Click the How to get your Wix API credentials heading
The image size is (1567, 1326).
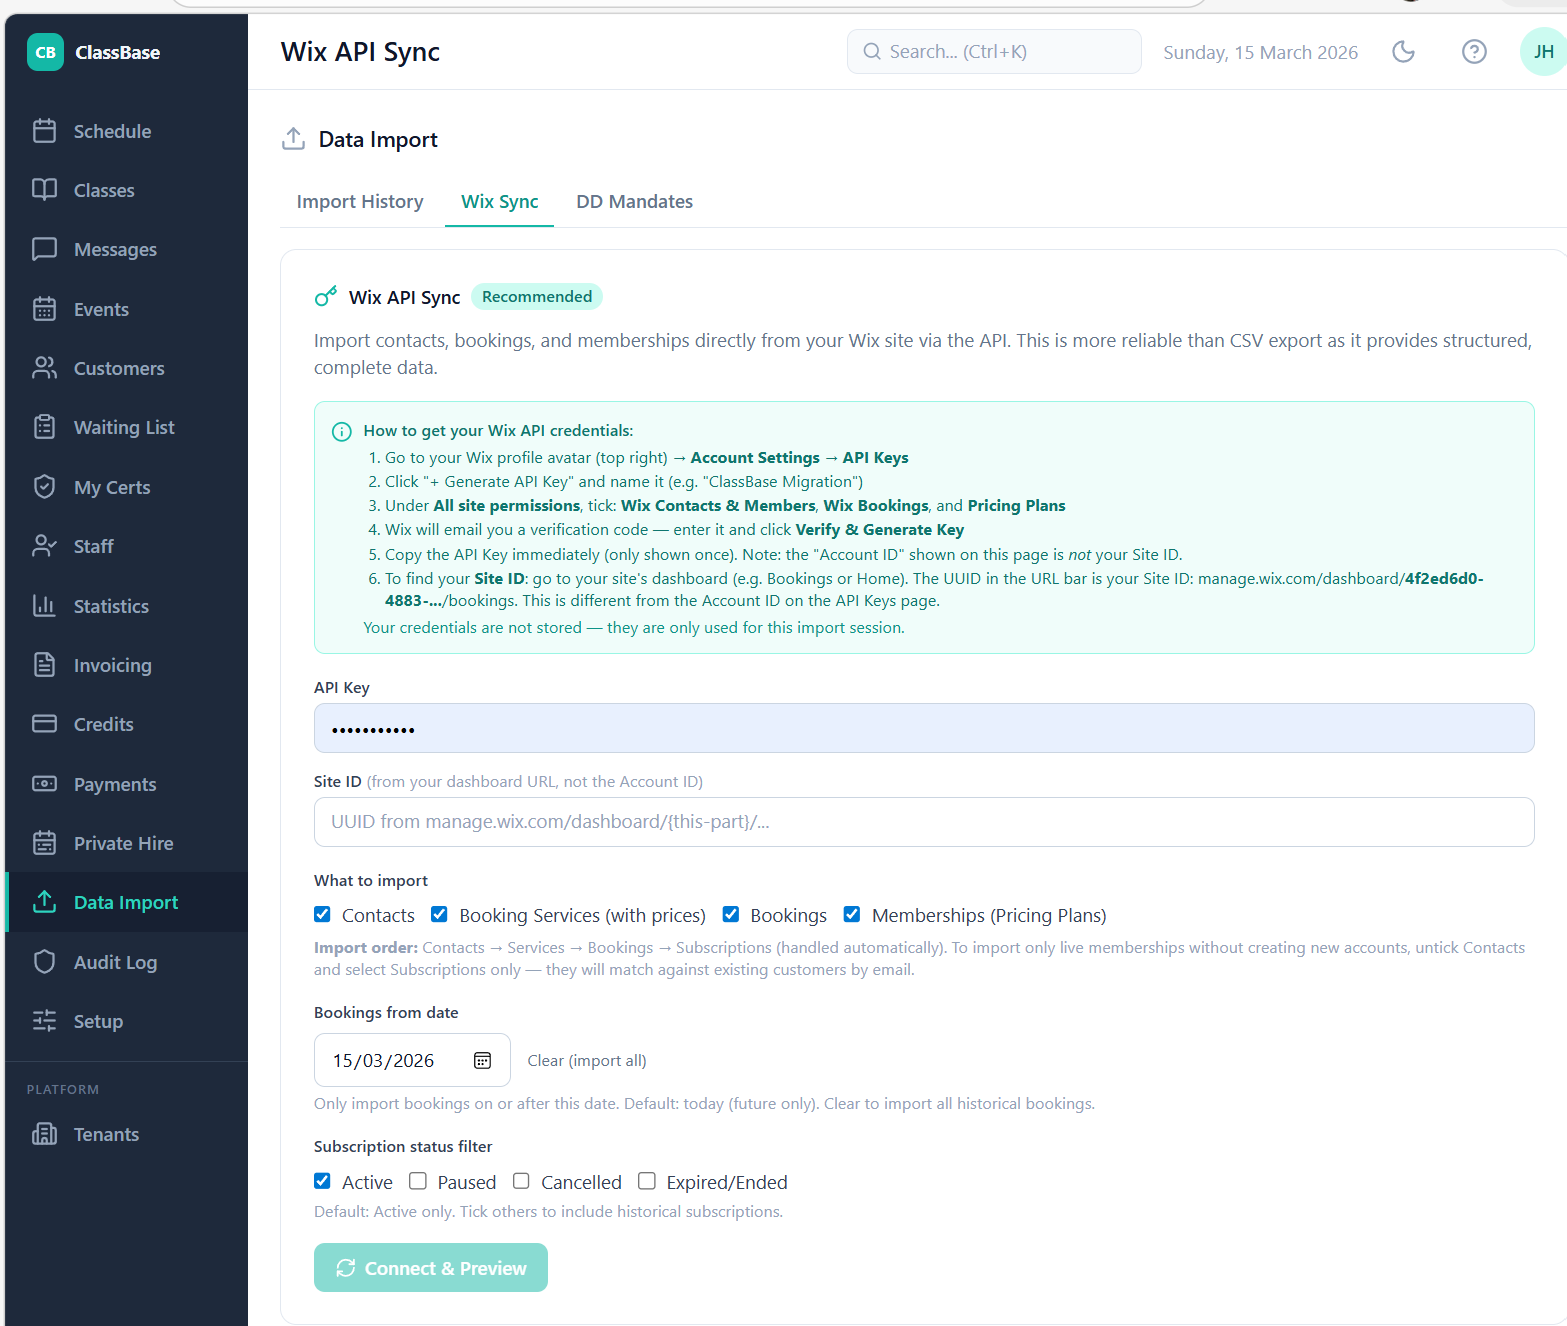tap(498, 430)
